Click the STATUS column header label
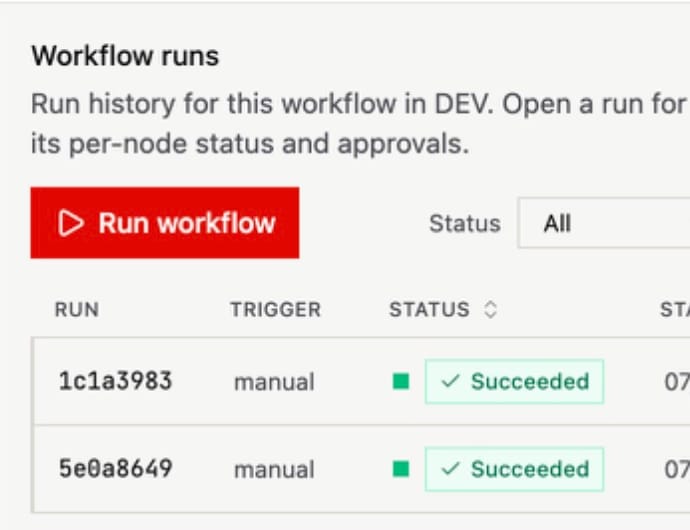This screenshot has width=690, height=530. [429, 309]
